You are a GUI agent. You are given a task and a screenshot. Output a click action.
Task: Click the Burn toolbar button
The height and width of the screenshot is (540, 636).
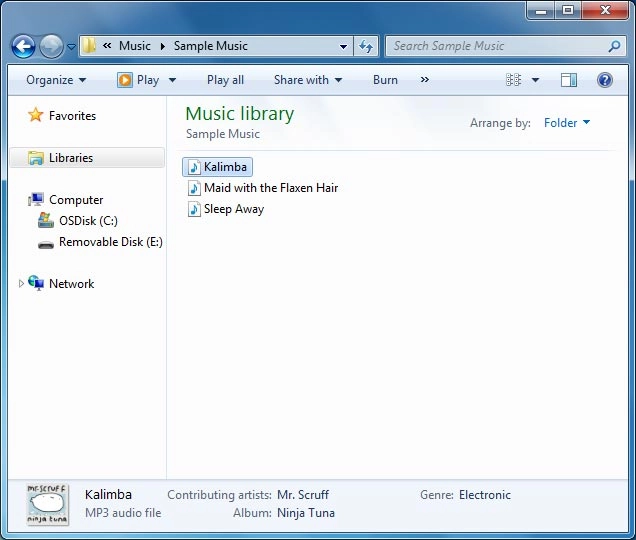point(385,80)
